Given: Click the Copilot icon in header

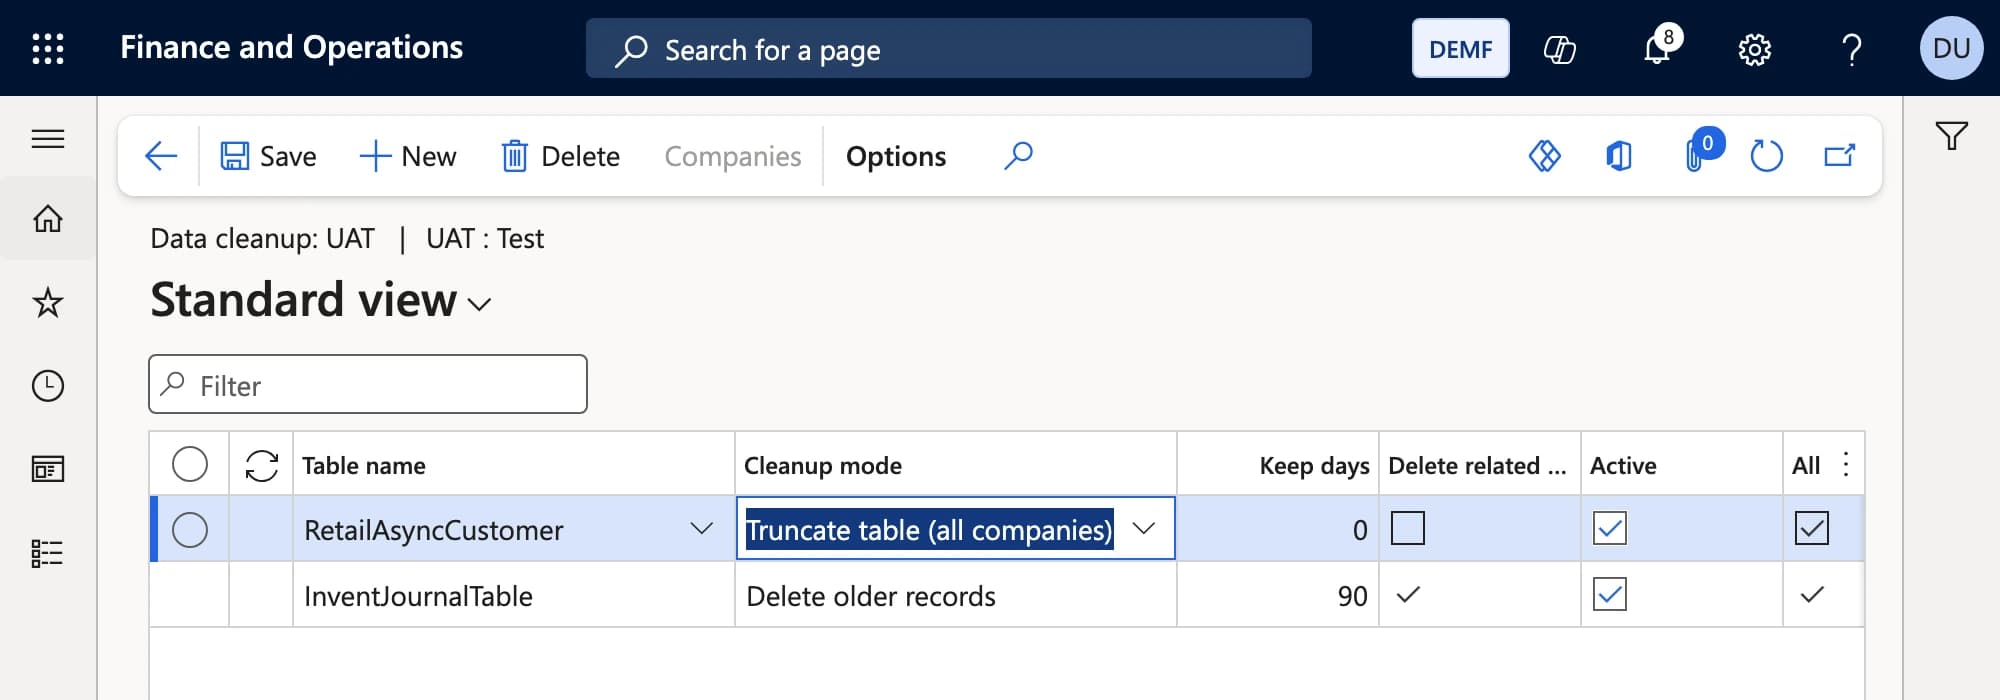Looking at the screenshot, I should (1559, 49).
